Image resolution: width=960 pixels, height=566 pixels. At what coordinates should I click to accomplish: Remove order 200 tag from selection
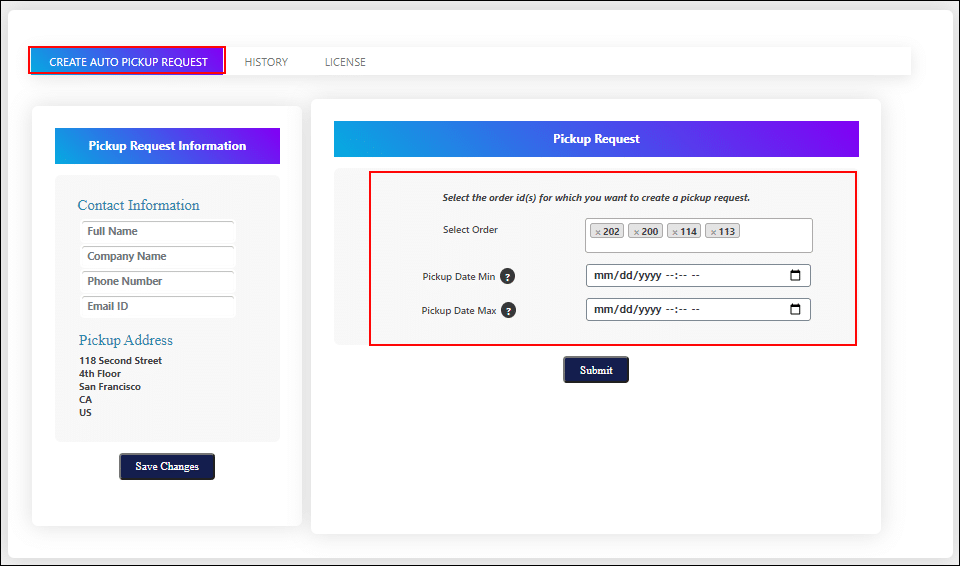(x=636, y=232)
